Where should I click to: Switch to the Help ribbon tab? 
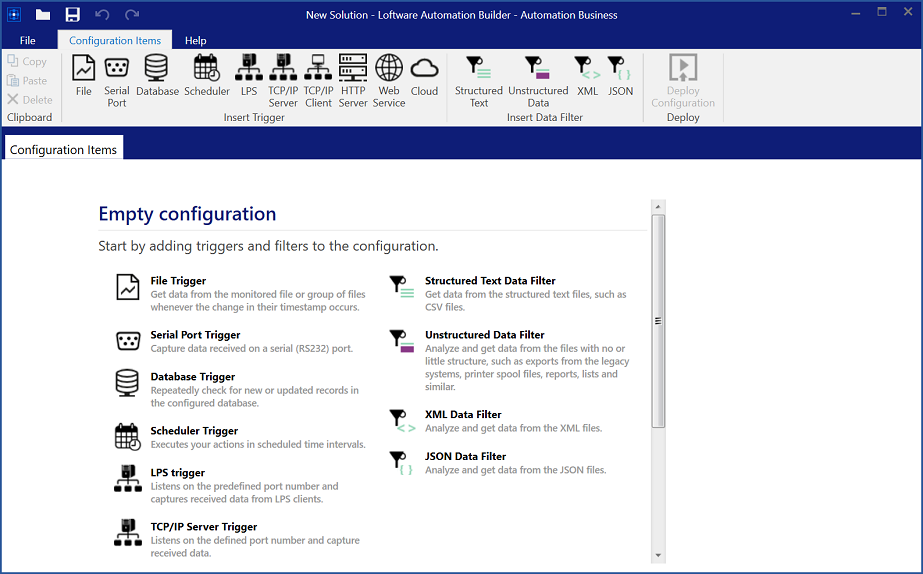pos(196,41)
